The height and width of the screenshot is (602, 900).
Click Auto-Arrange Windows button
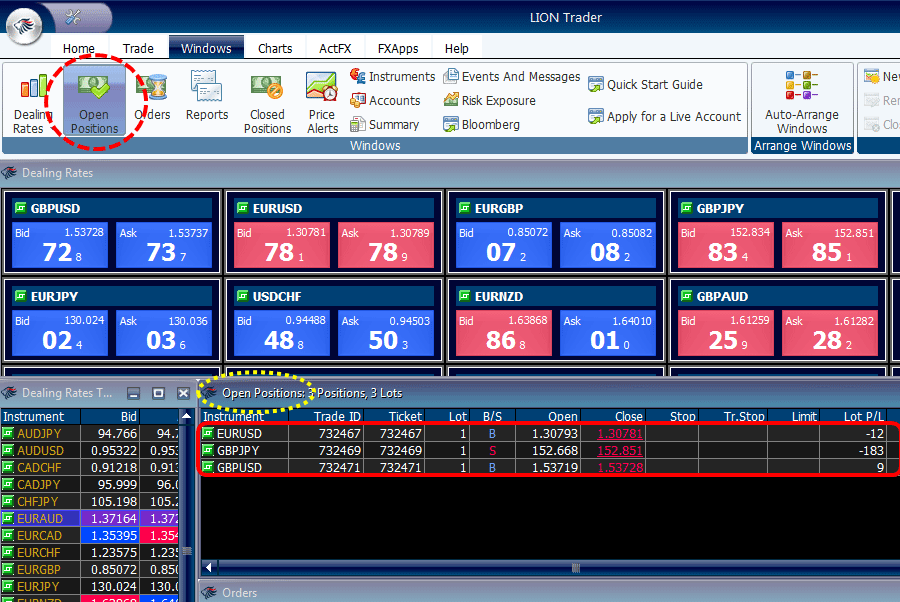point(802,102)
